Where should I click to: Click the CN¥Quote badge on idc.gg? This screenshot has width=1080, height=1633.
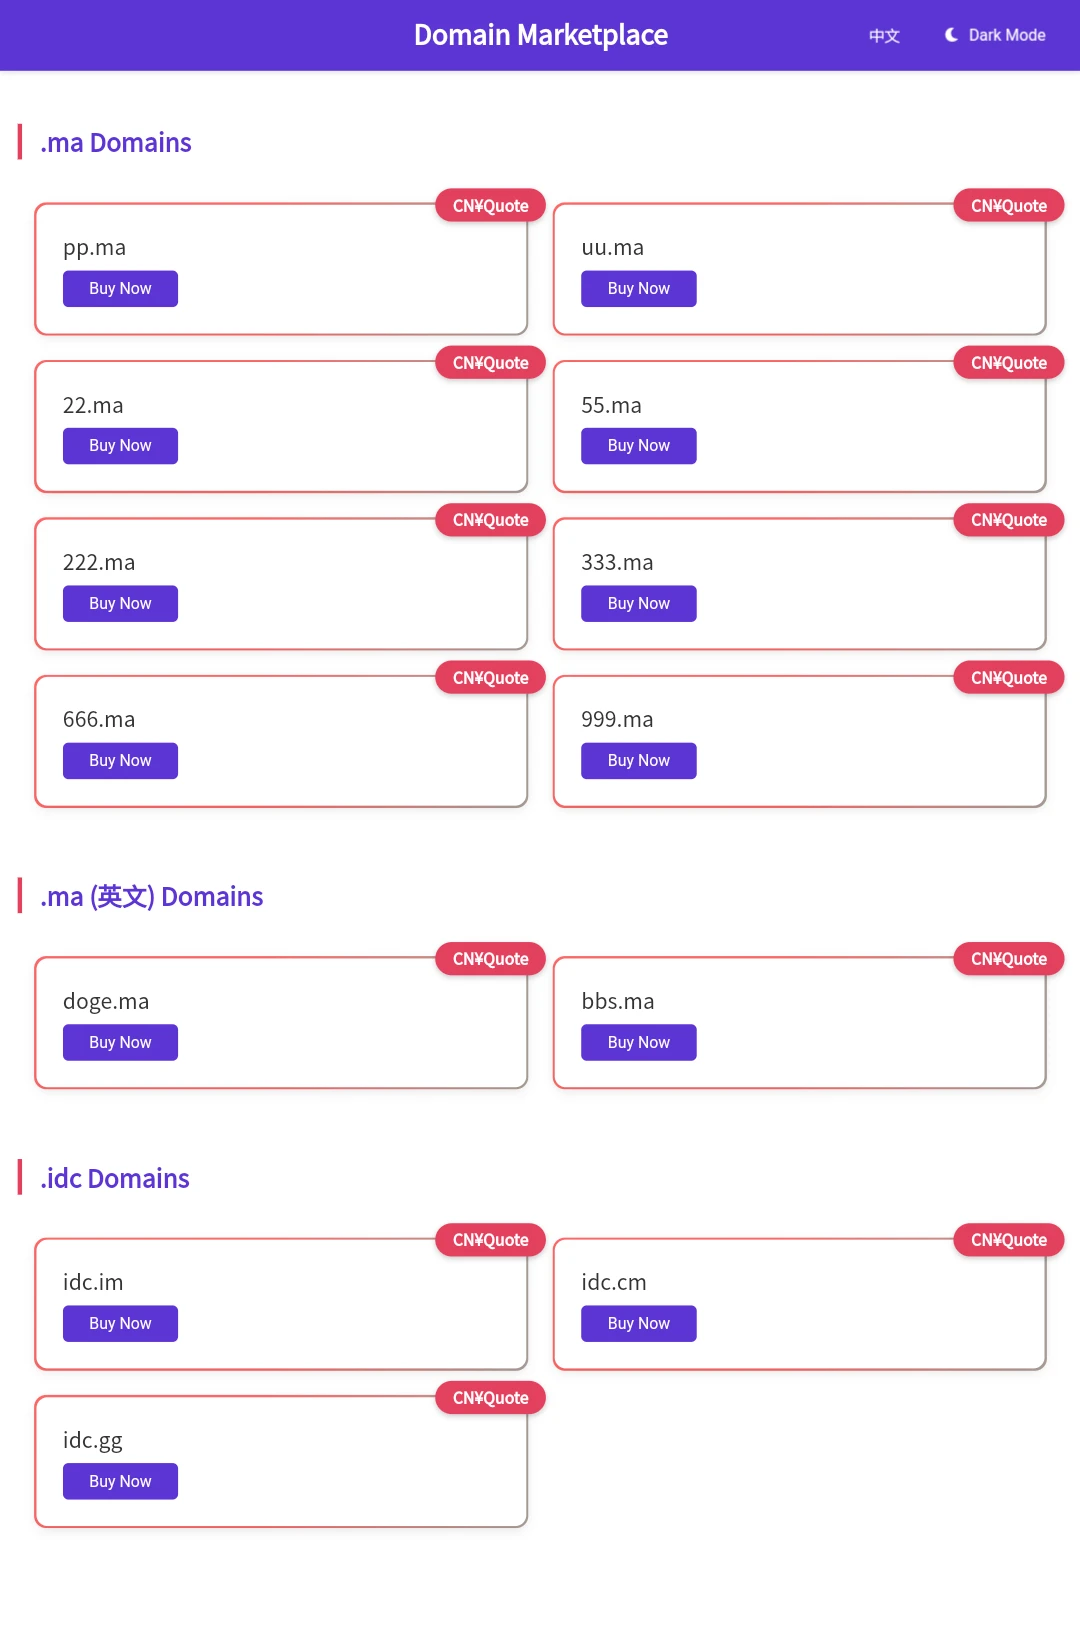(491, 1398)
